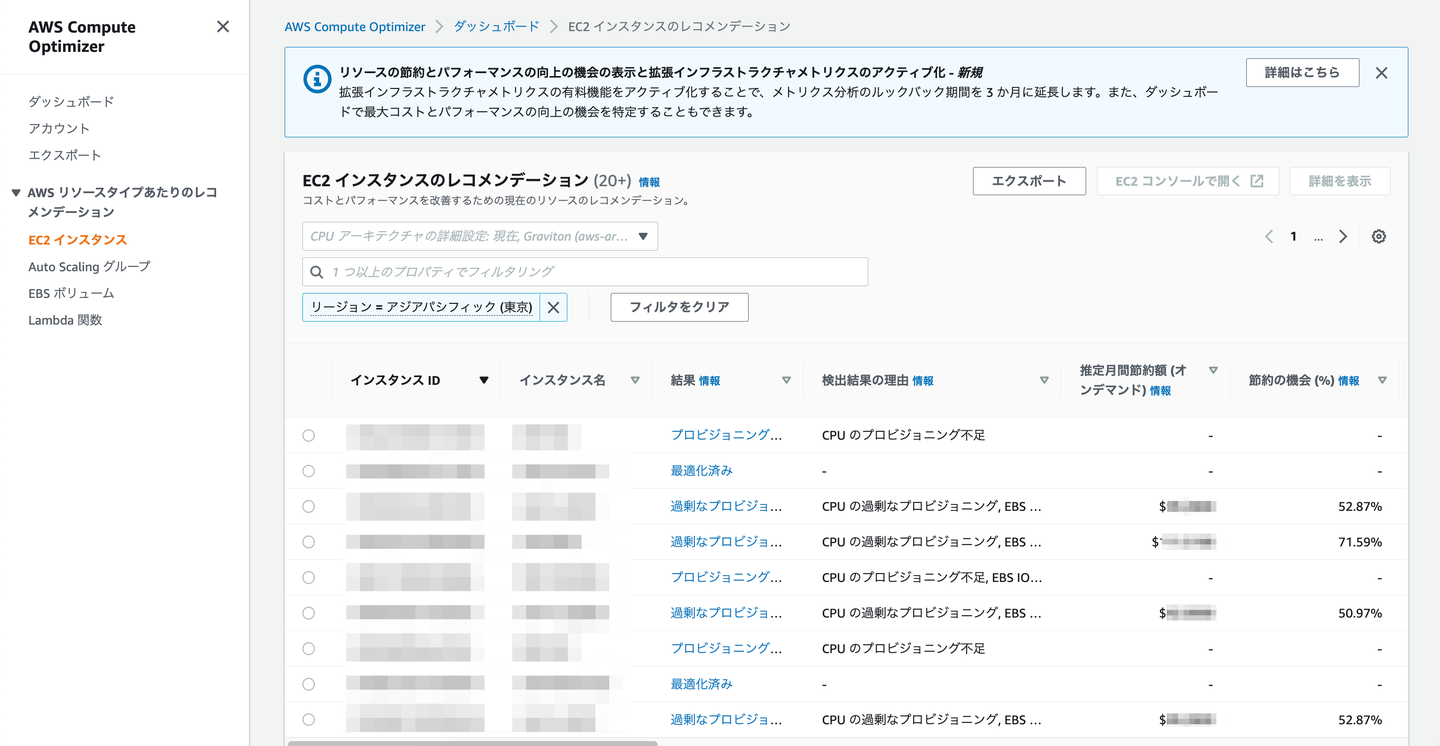Close the blue notification banner
This screenshot has height=746, width=1440.
click(x=1382, y=72)
